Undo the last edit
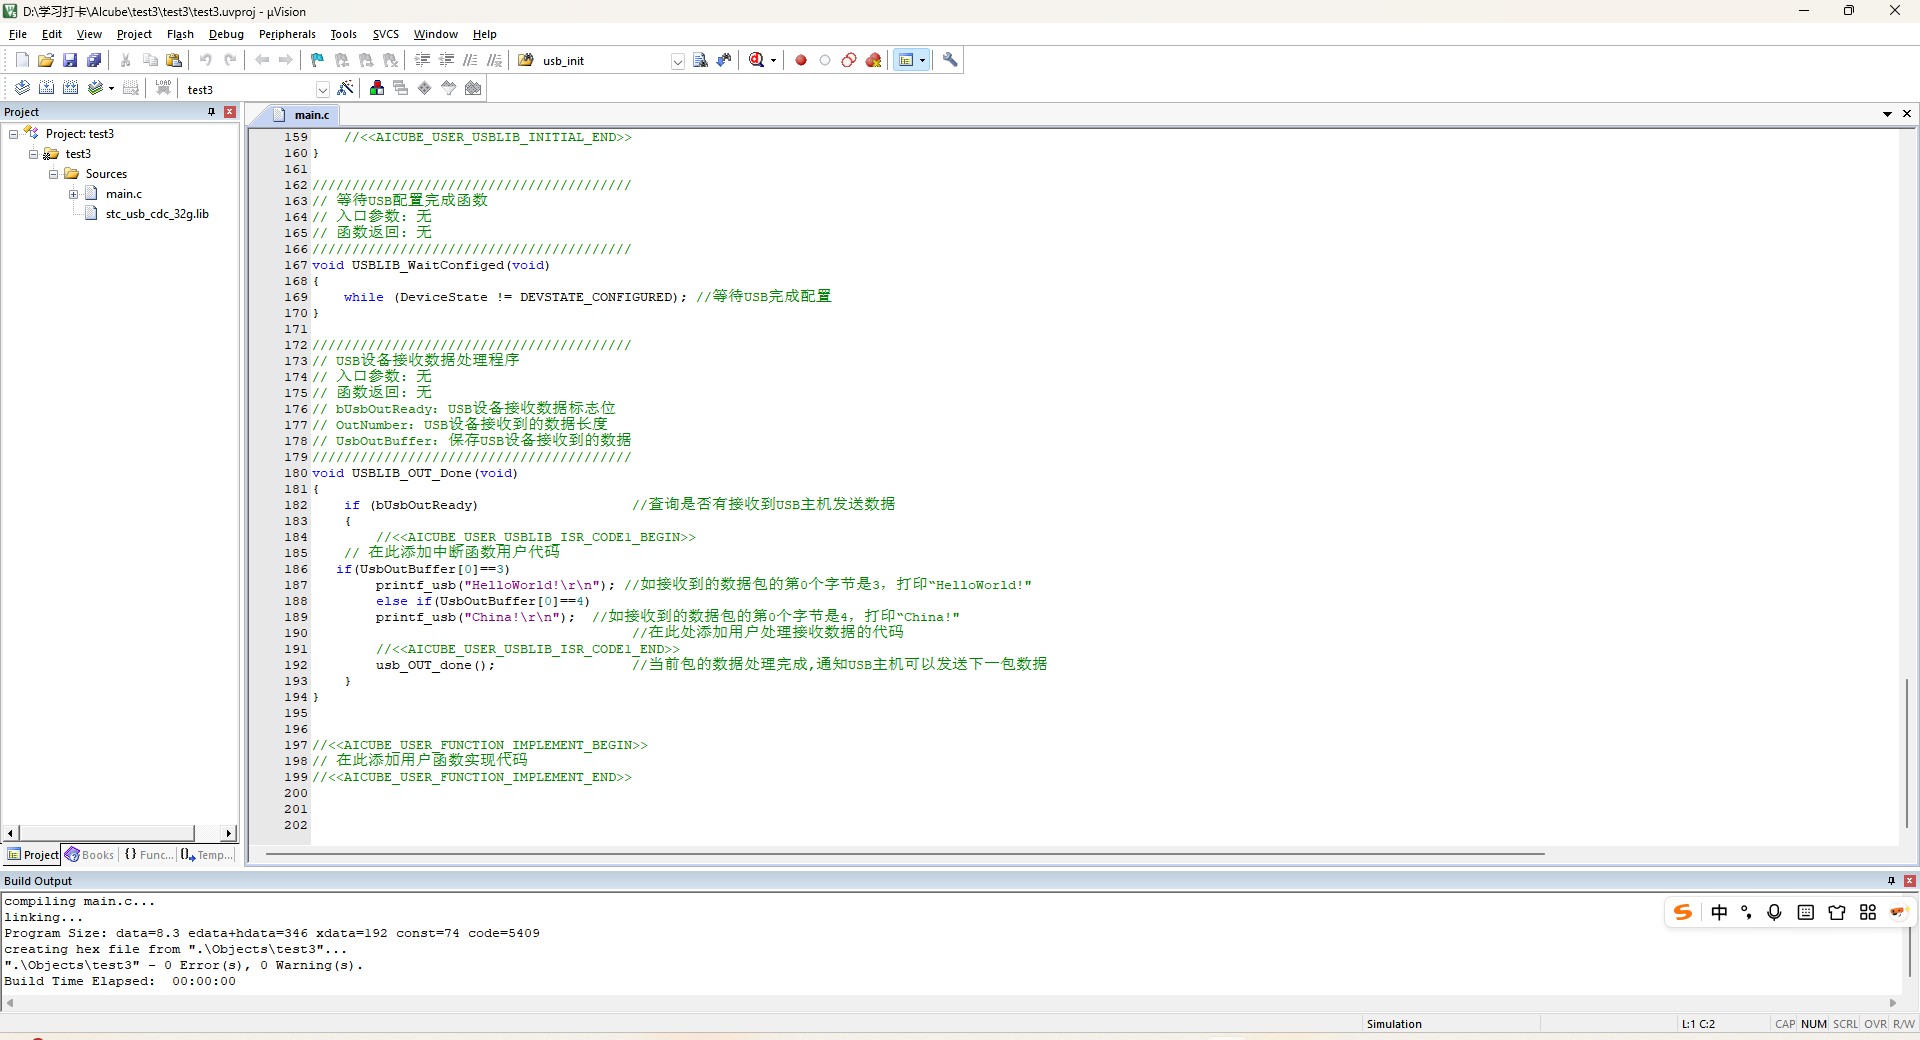The height and width of the screenshot is (1040, 1920). (x=206, y=60)
